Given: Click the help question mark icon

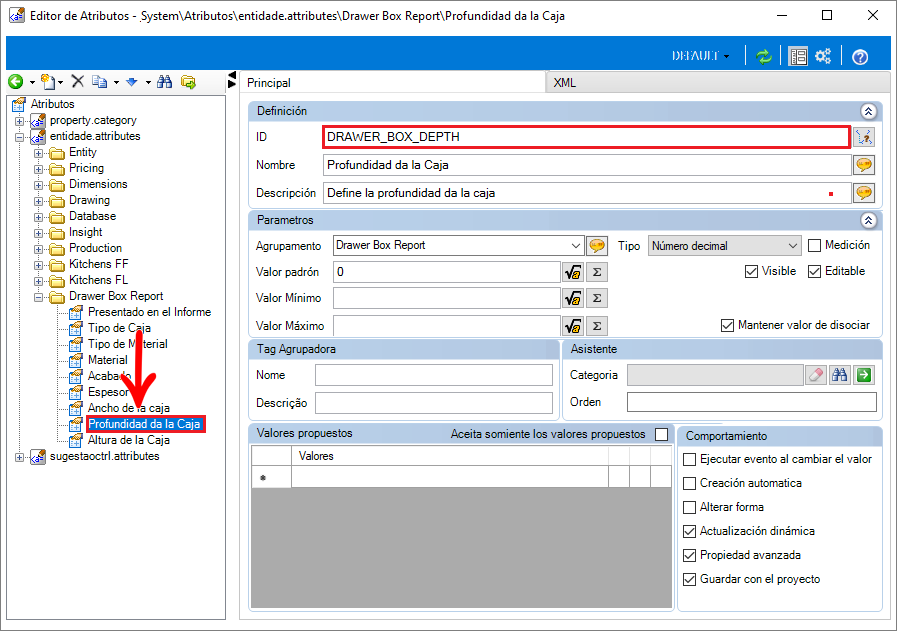Looking at the screenshot, I should [x=860, y=57].
